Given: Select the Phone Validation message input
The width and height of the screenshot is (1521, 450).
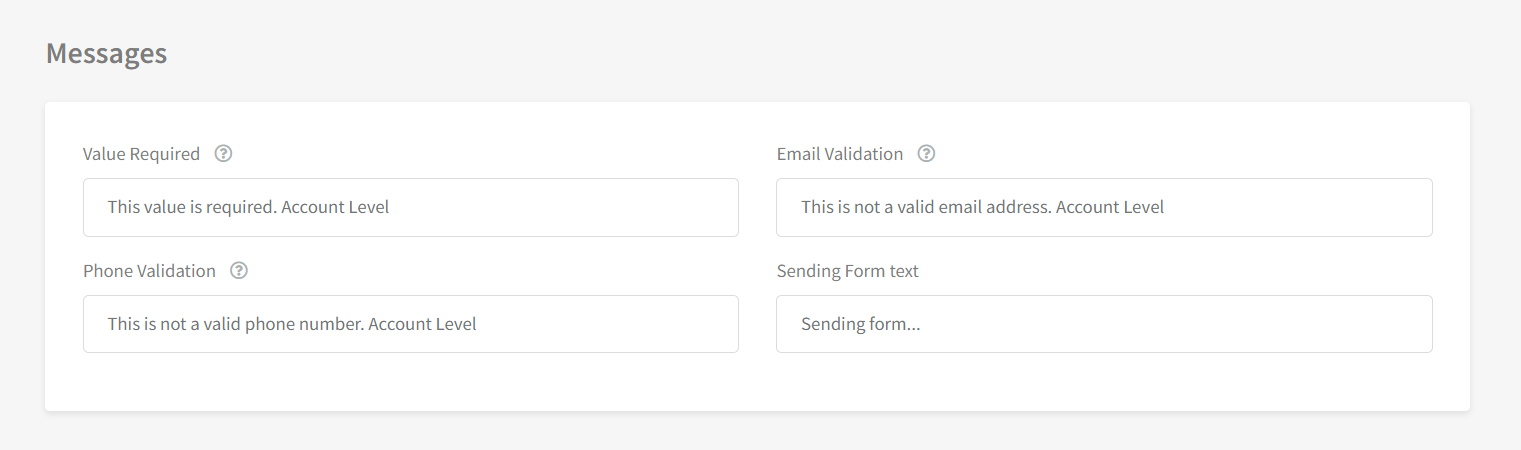Looking at the screenshot, I should [411, 324].
